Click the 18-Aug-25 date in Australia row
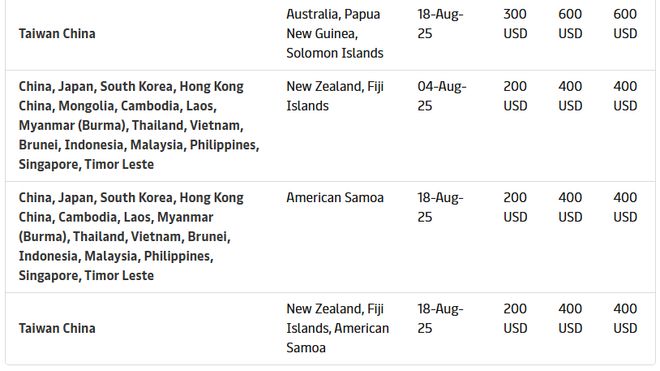The height and width of the screenshot is (371, 660). coord(440,24)
